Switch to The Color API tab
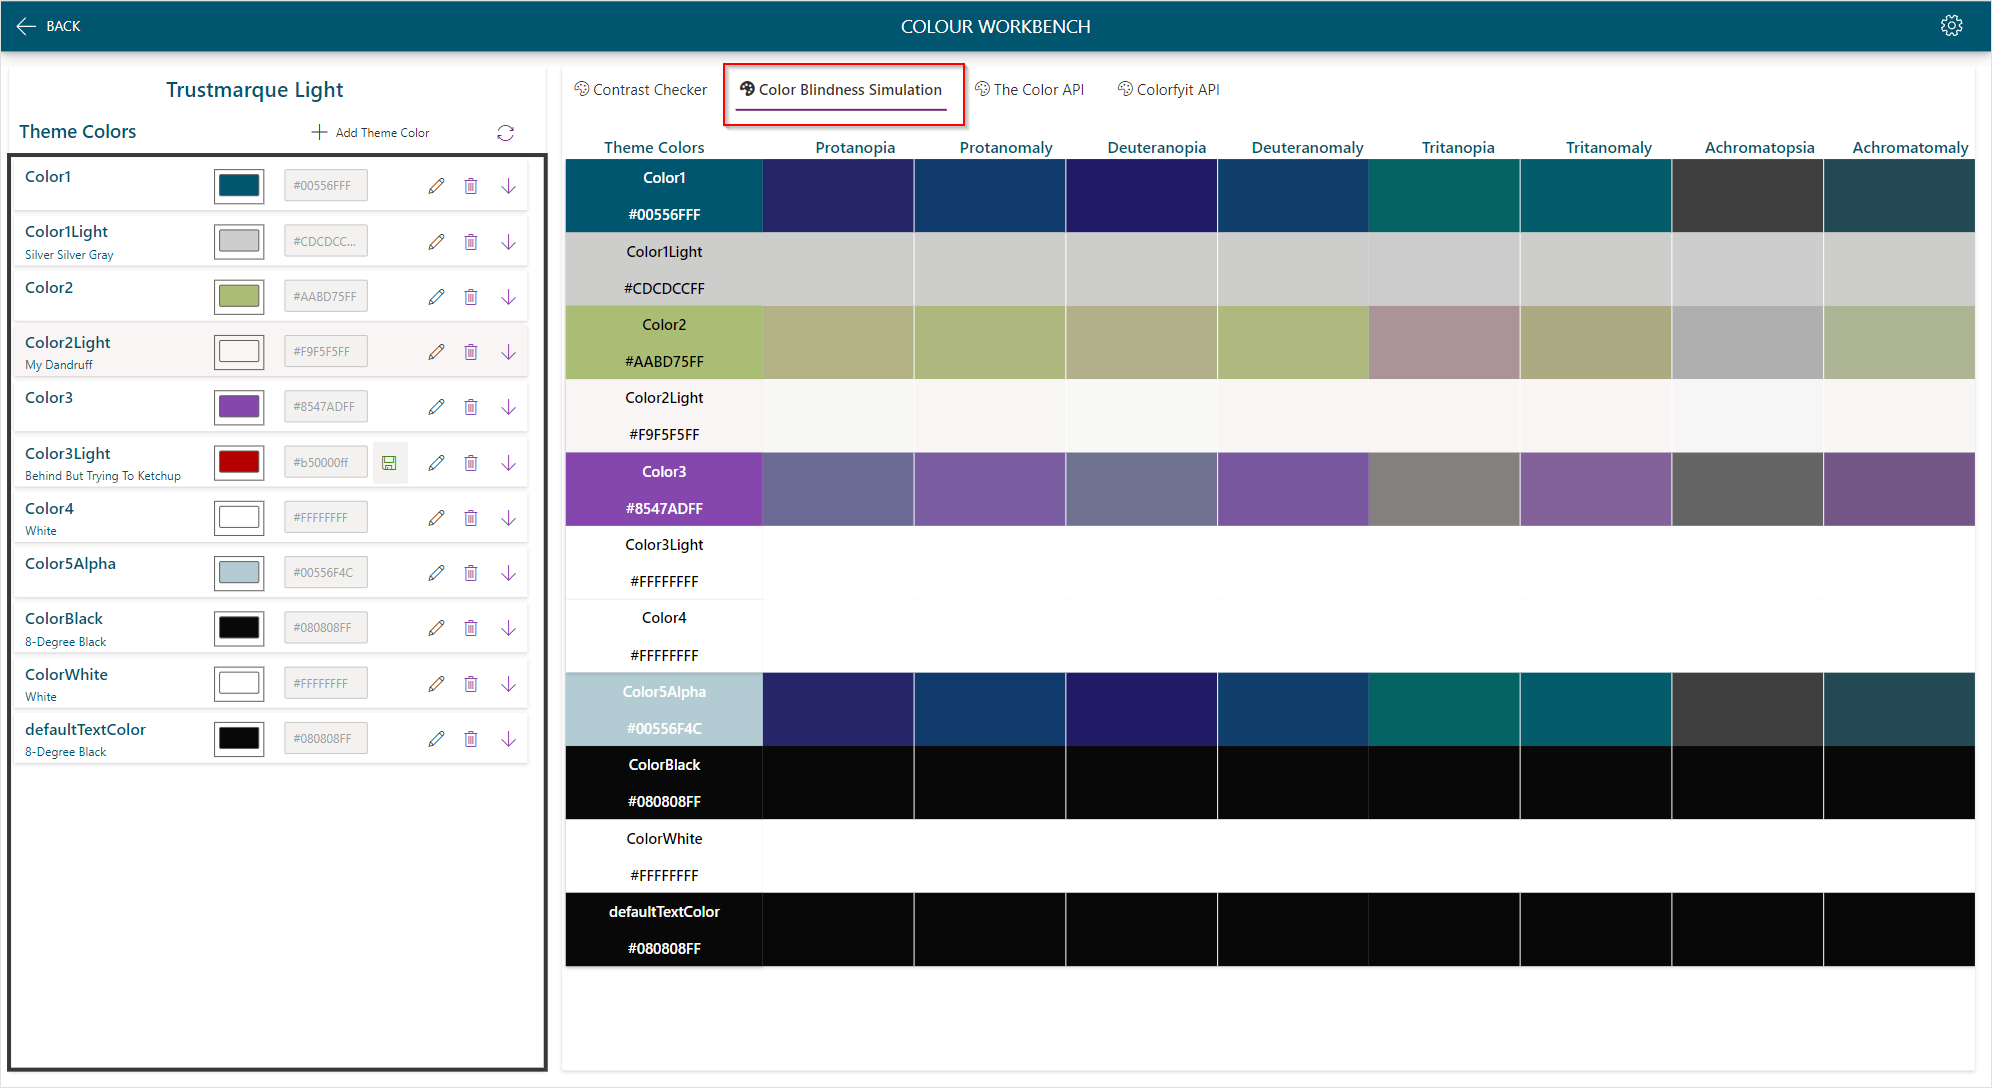Image resolution: width=1992 pixels, height=1088 pixels. pyautogui.click(x=1029, y=90)
